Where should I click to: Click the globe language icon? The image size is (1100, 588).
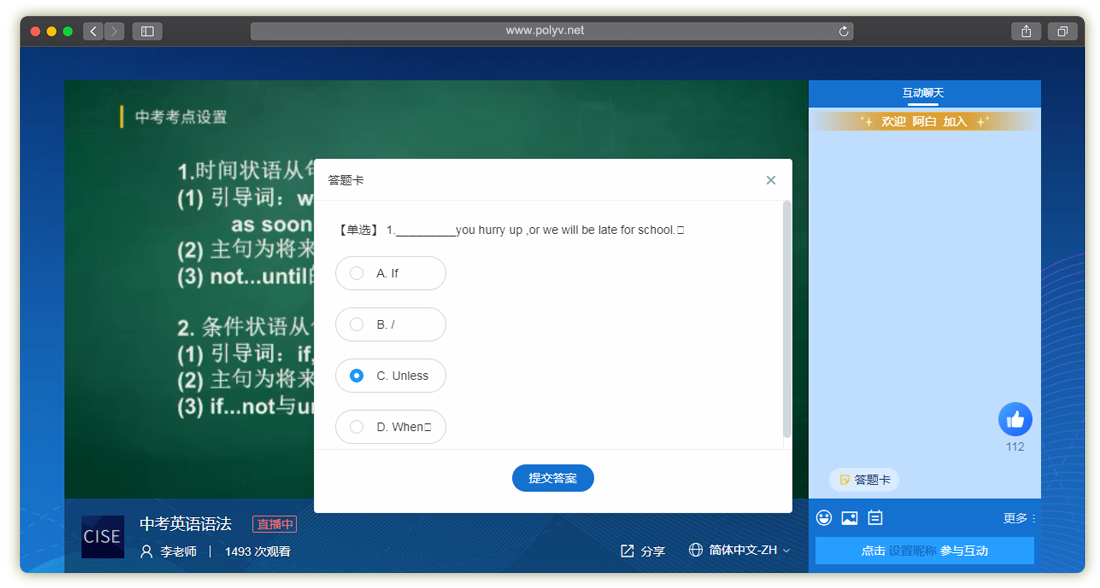click(x=696, y=550)
